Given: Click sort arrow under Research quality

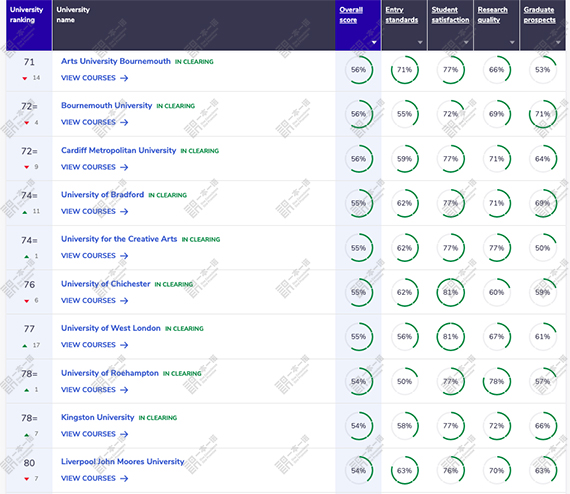Looking at the screenshot, I should click(x=512, y=43).
